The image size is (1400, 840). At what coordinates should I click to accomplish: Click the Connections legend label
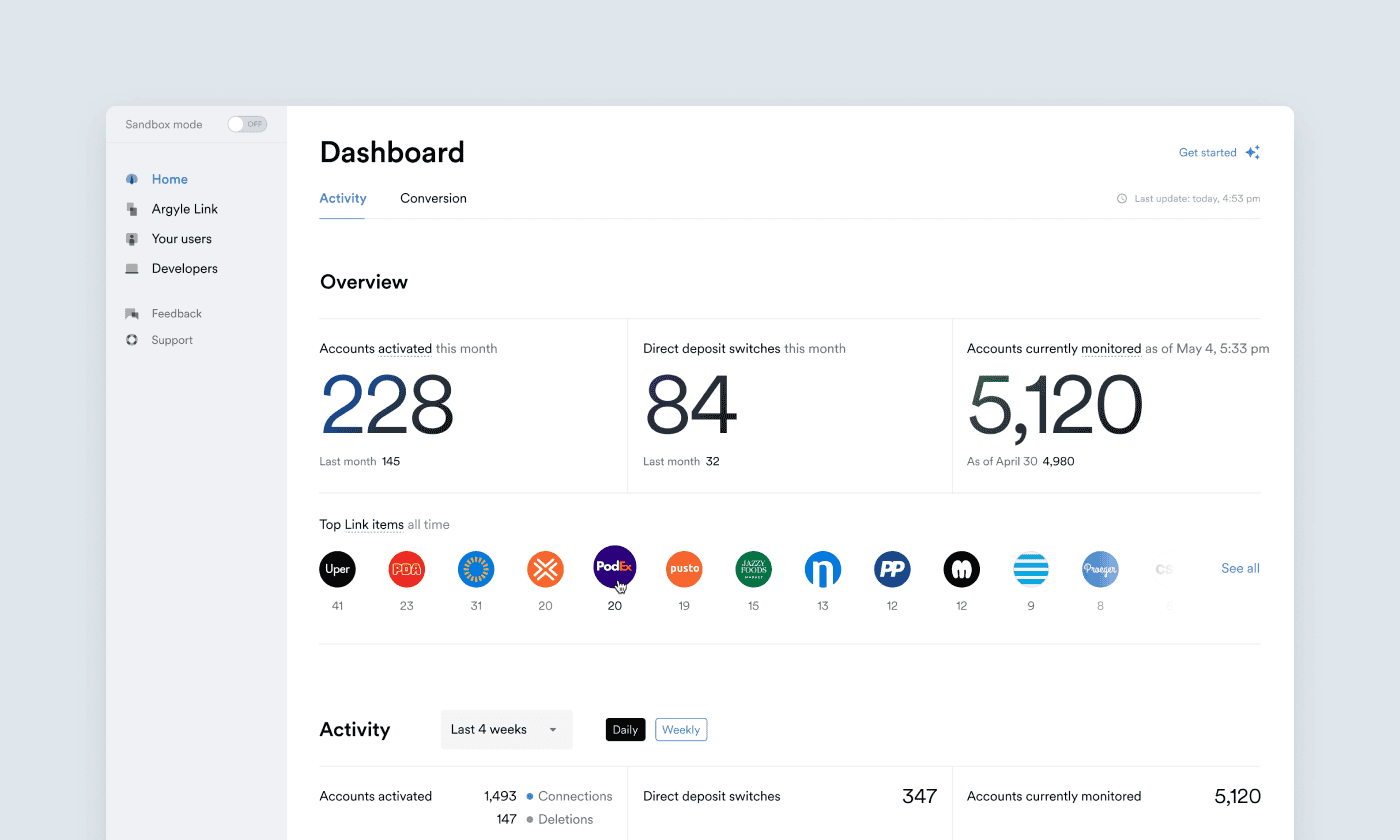575,796
